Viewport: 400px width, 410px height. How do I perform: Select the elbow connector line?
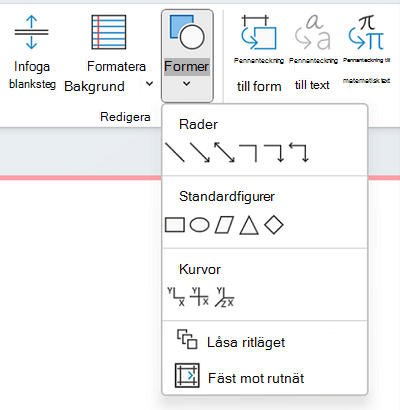[249, 153]
